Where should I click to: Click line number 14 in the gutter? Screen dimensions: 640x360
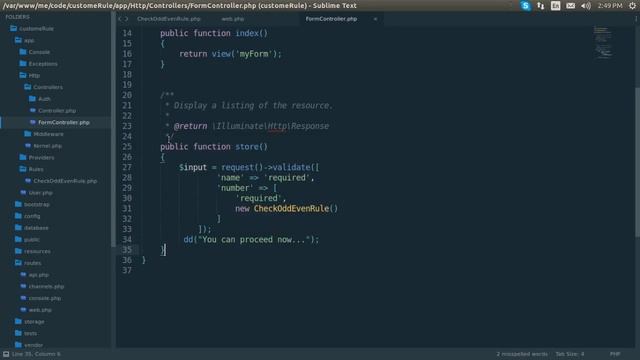pyautogui.click(x=127, y=33)
